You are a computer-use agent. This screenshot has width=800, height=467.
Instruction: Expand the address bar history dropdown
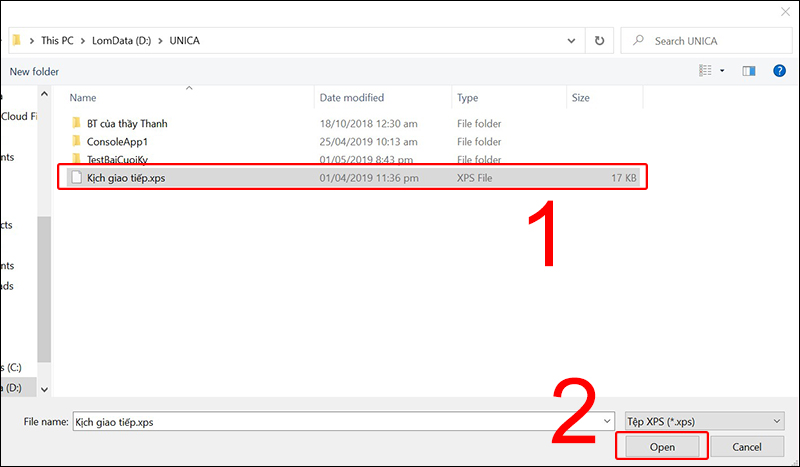pyautogui.click(x=571, y=41)
